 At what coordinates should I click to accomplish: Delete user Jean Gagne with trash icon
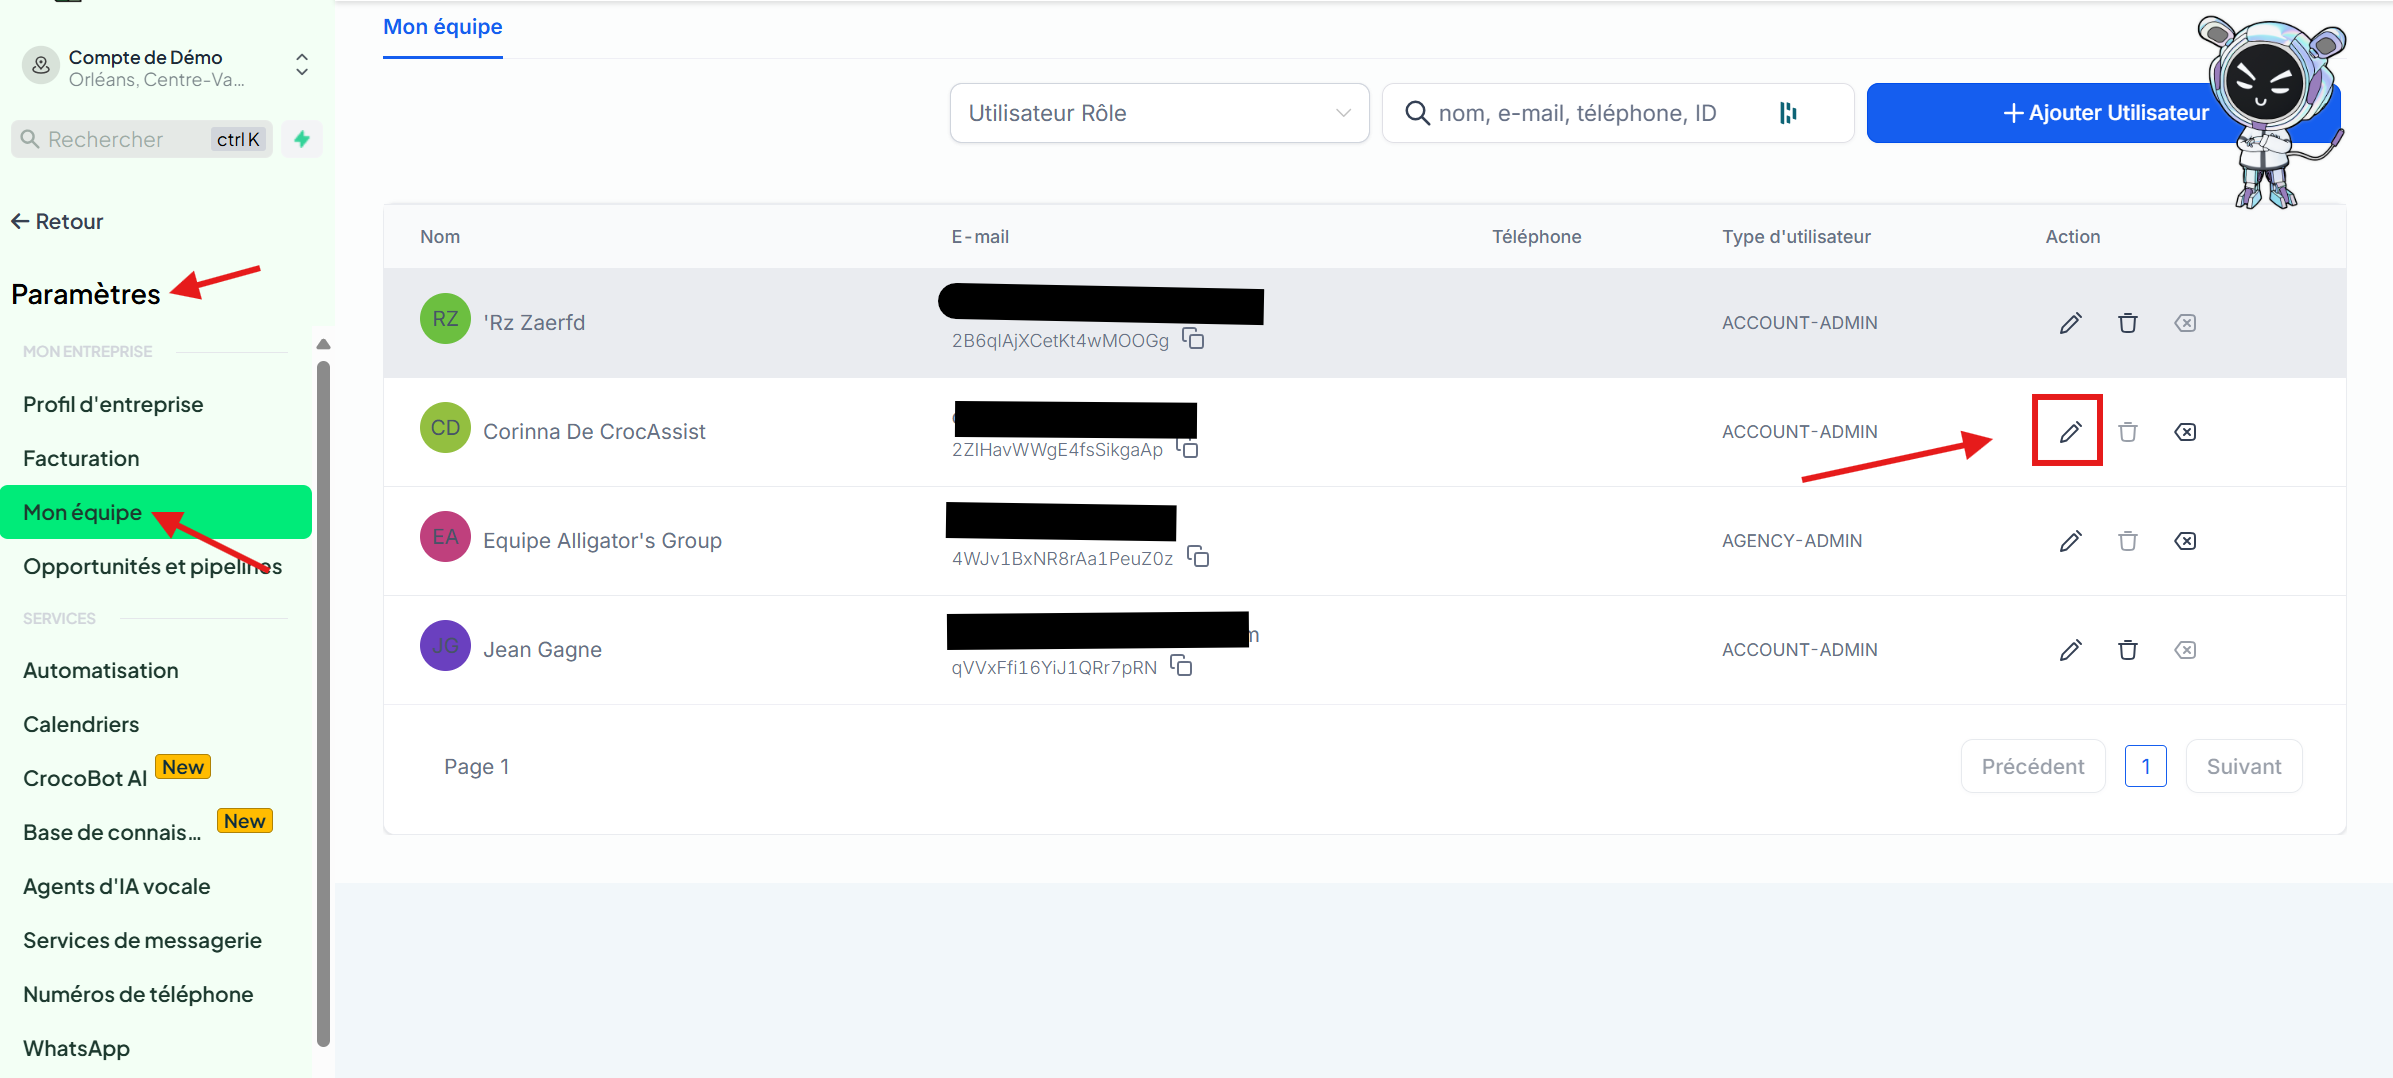2127,650
